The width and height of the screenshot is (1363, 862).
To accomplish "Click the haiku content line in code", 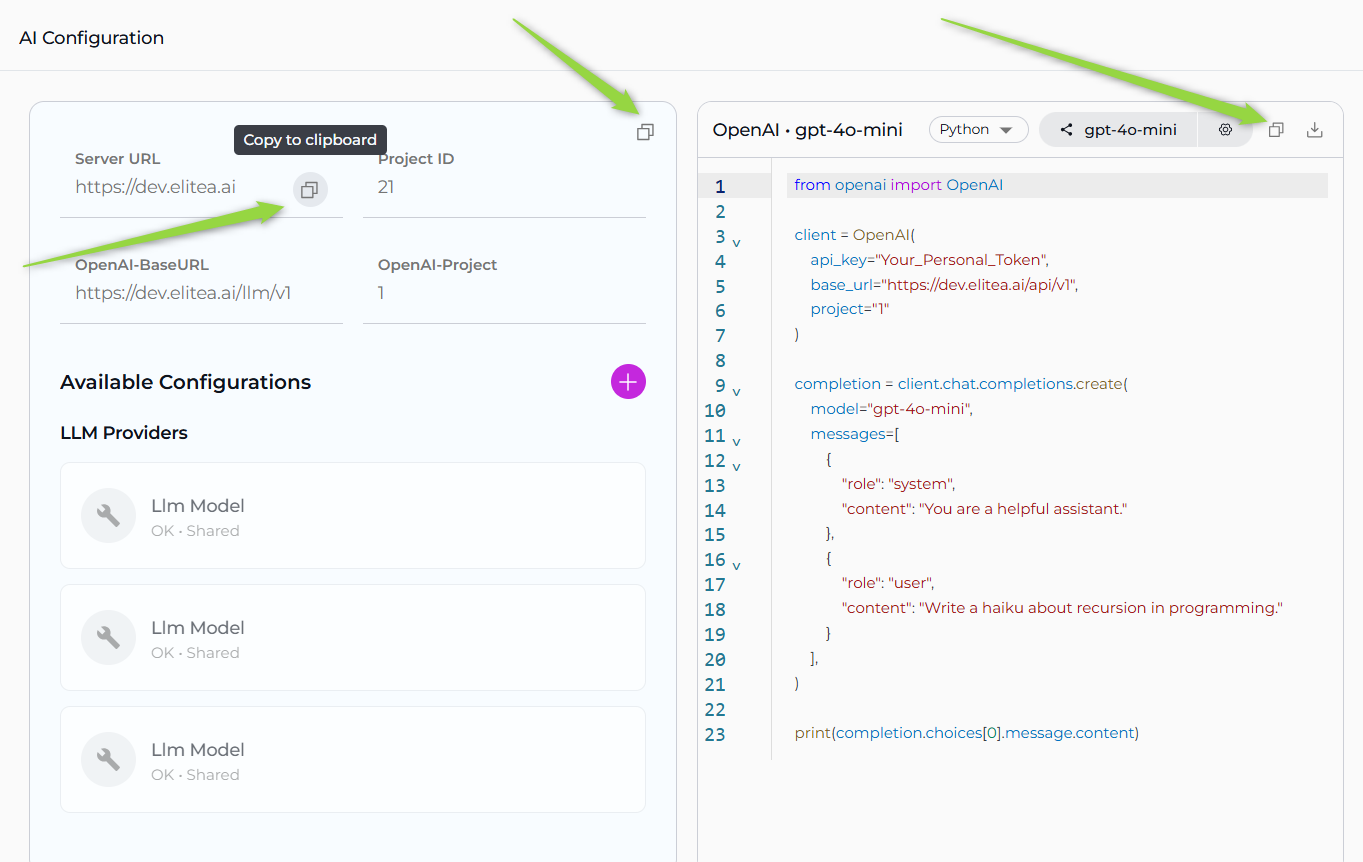I will click(x=1062, y=608).
